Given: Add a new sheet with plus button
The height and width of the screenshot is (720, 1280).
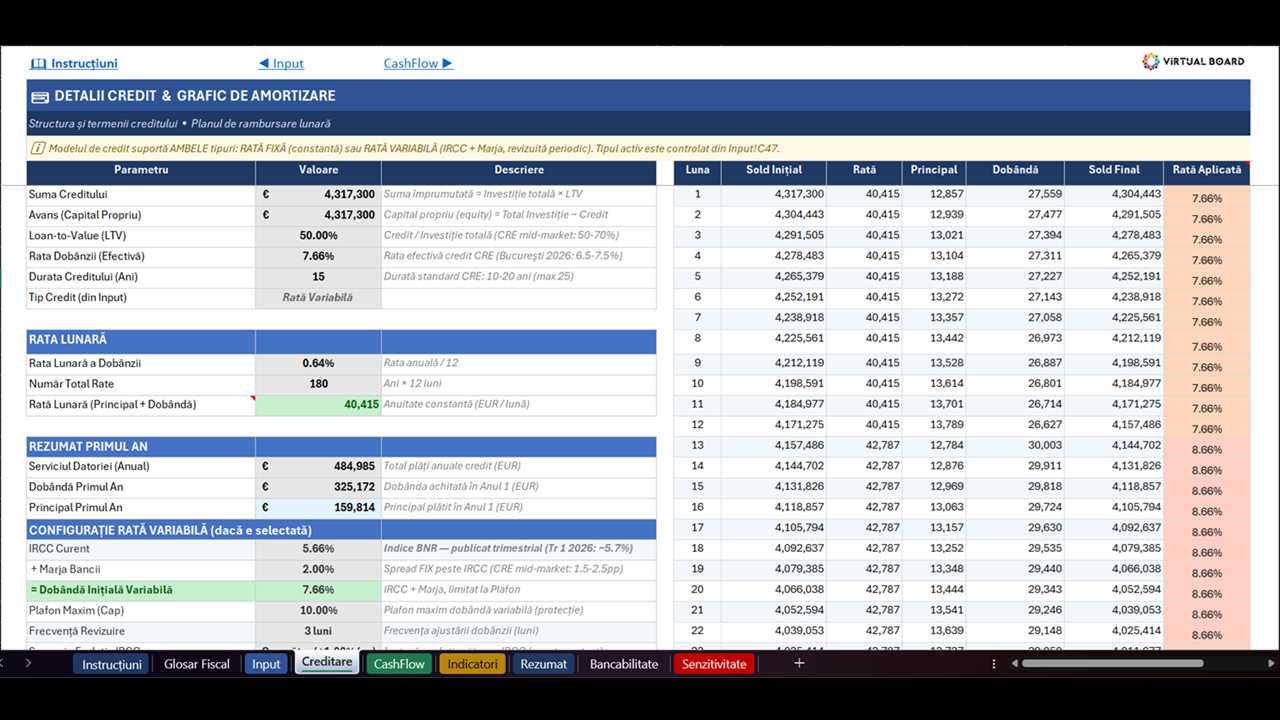Looking at the screenshot, I should coord(799,663).
